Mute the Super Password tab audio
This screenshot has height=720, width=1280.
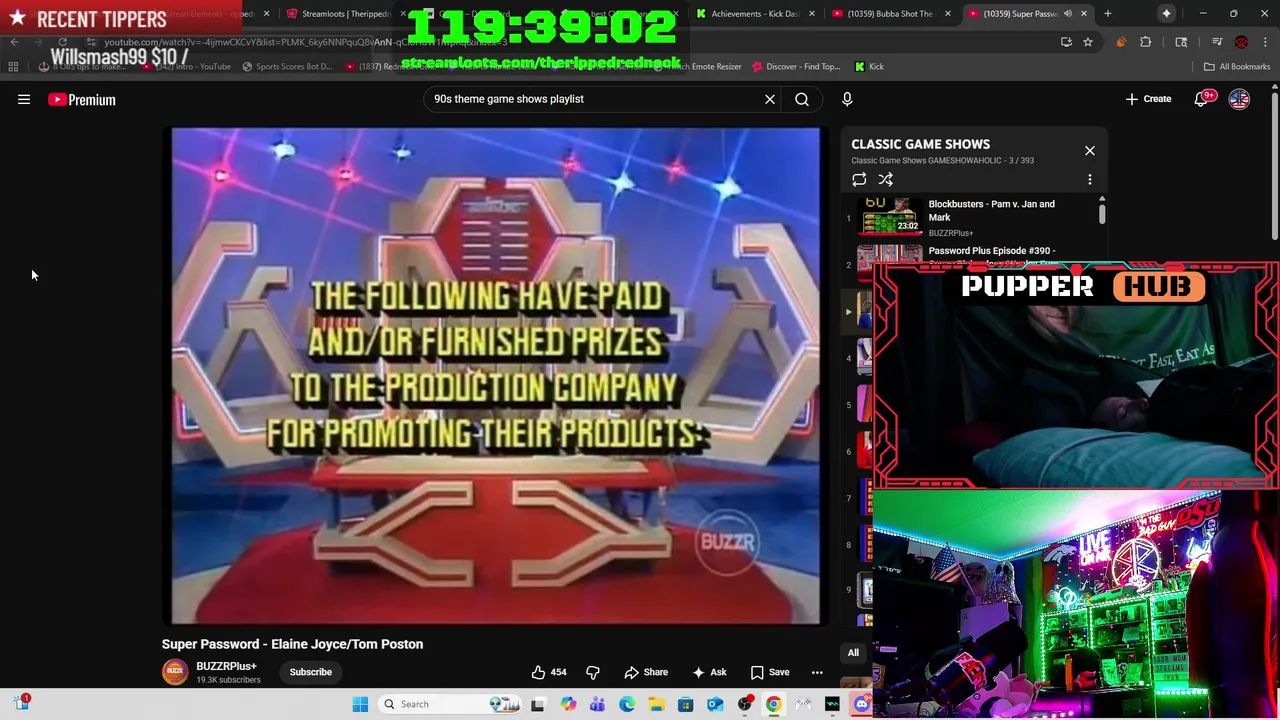pyautogui.click(x=1068, y=14)
